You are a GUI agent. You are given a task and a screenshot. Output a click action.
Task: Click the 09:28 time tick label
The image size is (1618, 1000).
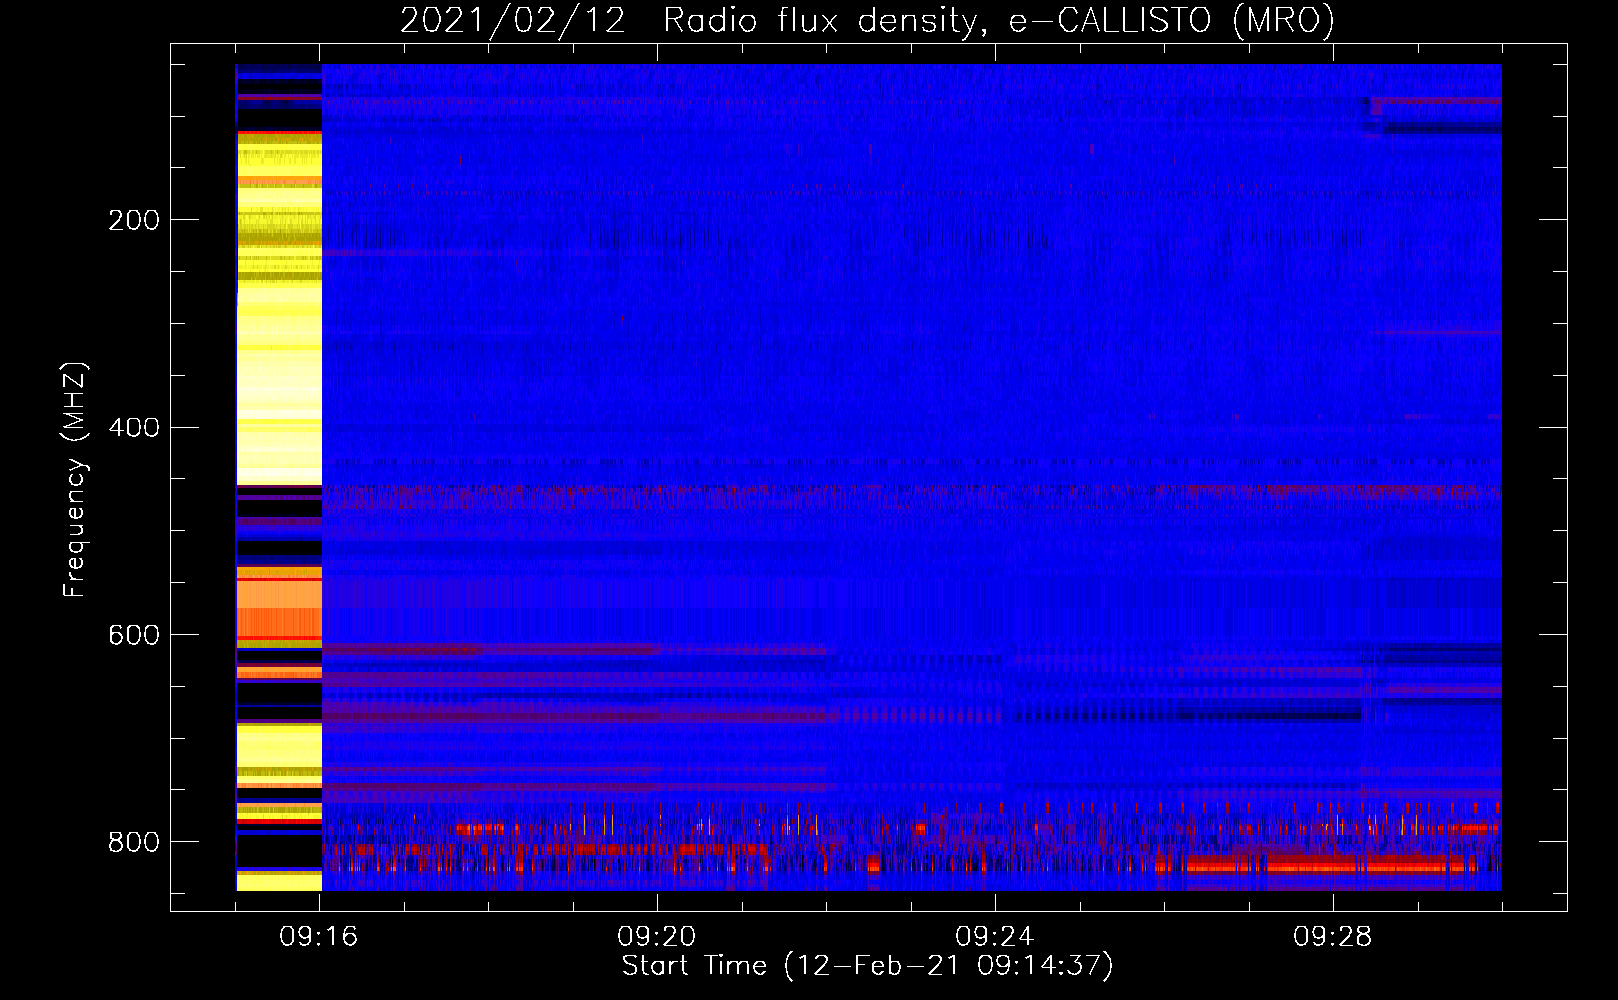point(1333,937)
